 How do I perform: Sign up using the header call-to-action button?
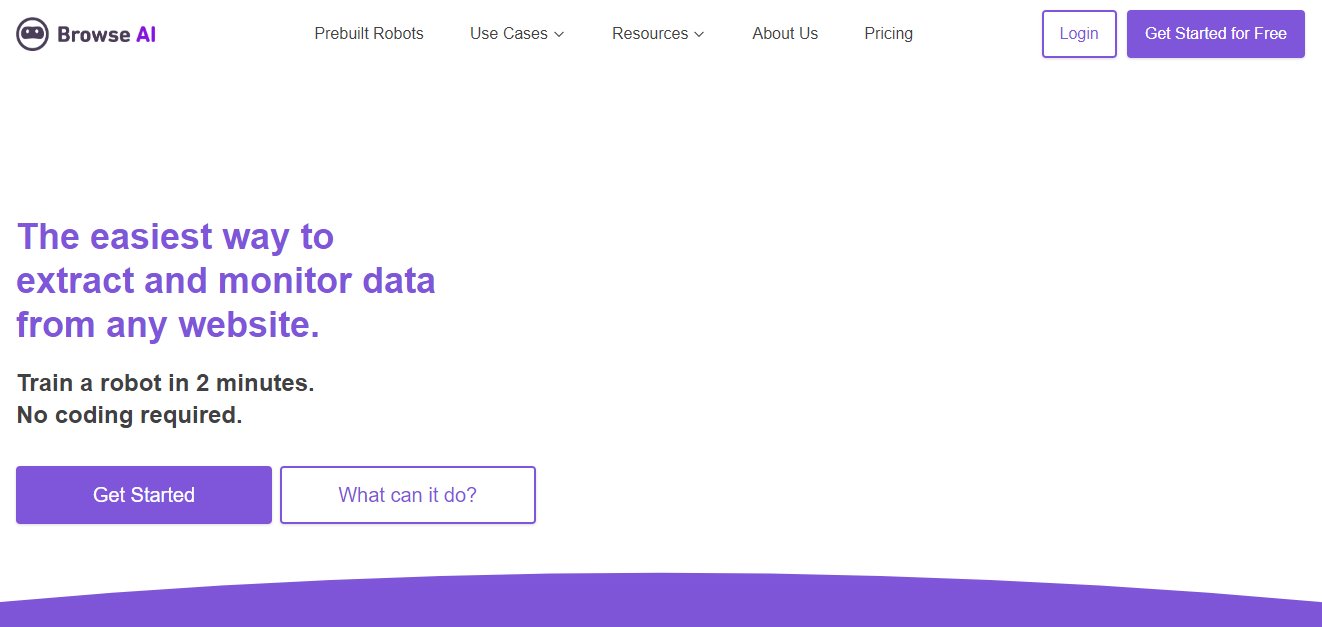coord(1215,33)
